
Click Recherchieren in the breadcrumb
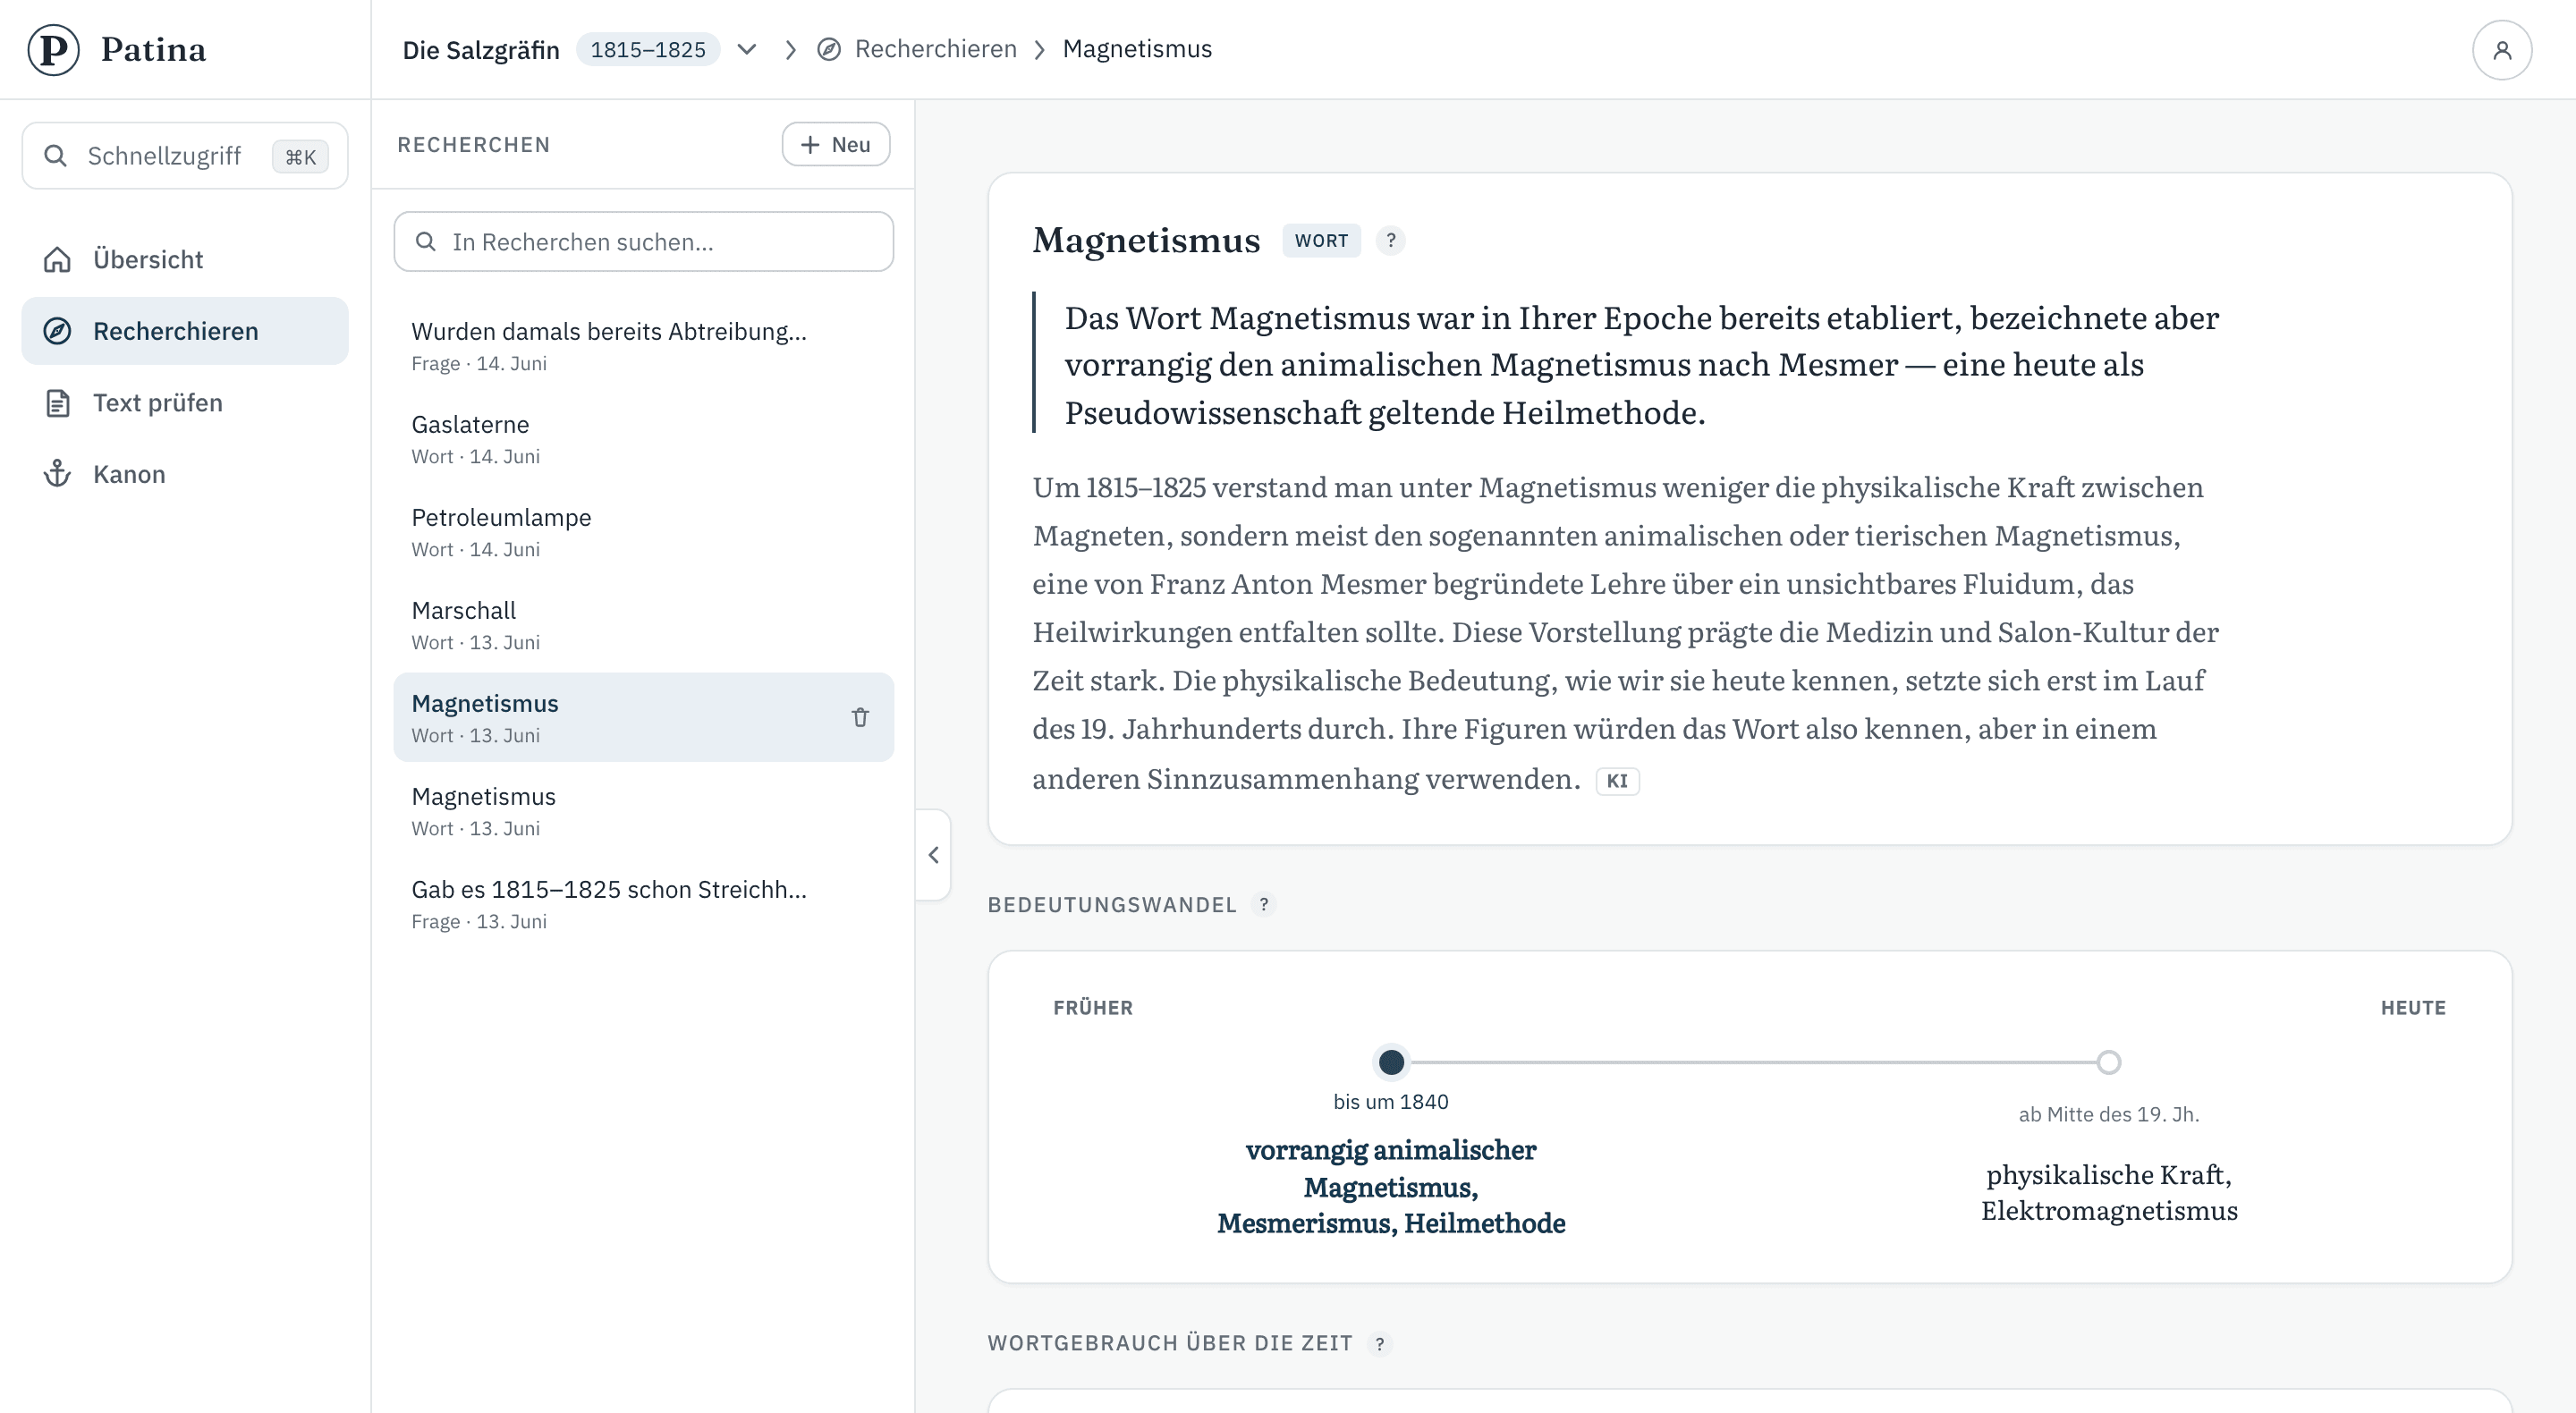click(x=935, y=49)
